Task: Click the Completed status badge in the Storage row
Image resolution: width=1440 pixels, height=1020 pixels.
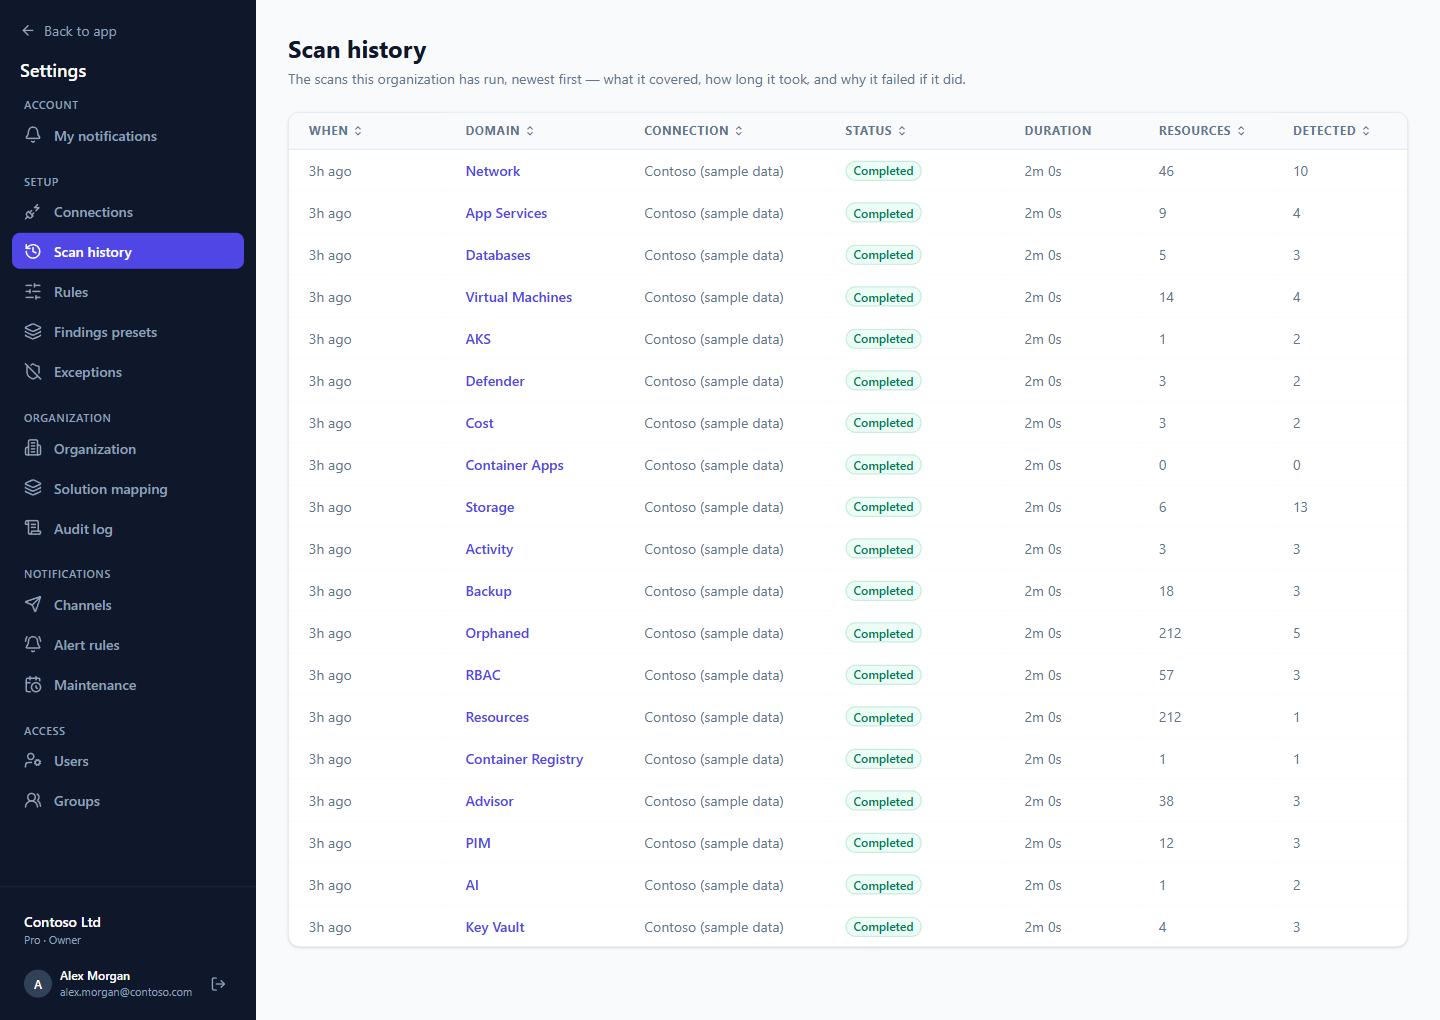Action: coord(883,507)
